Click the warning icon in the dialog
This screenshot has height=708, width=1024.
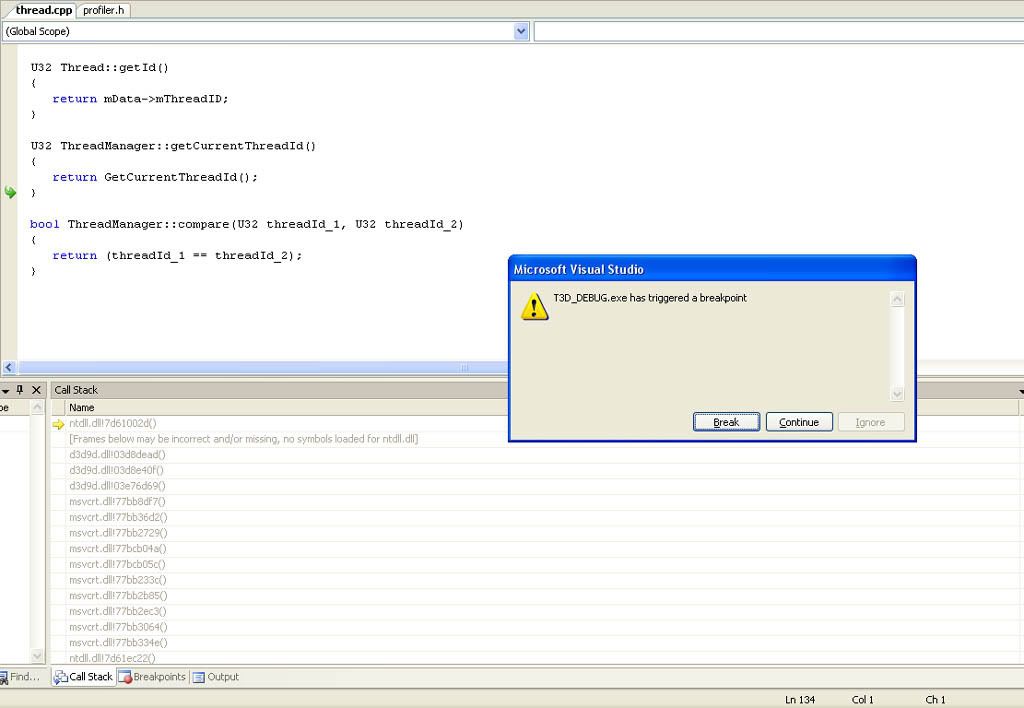click(534, 307)
